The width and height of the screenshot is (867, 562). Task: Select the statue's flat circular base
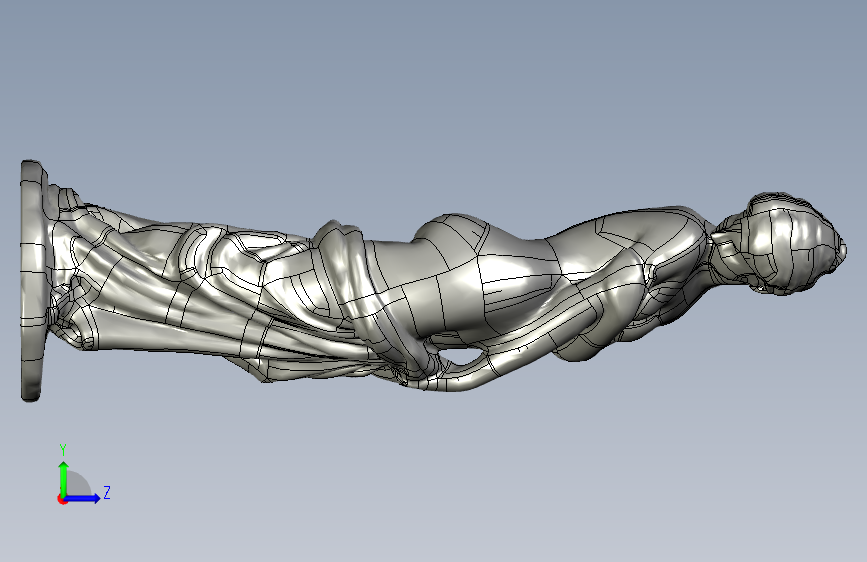click(x=33, y=281)
